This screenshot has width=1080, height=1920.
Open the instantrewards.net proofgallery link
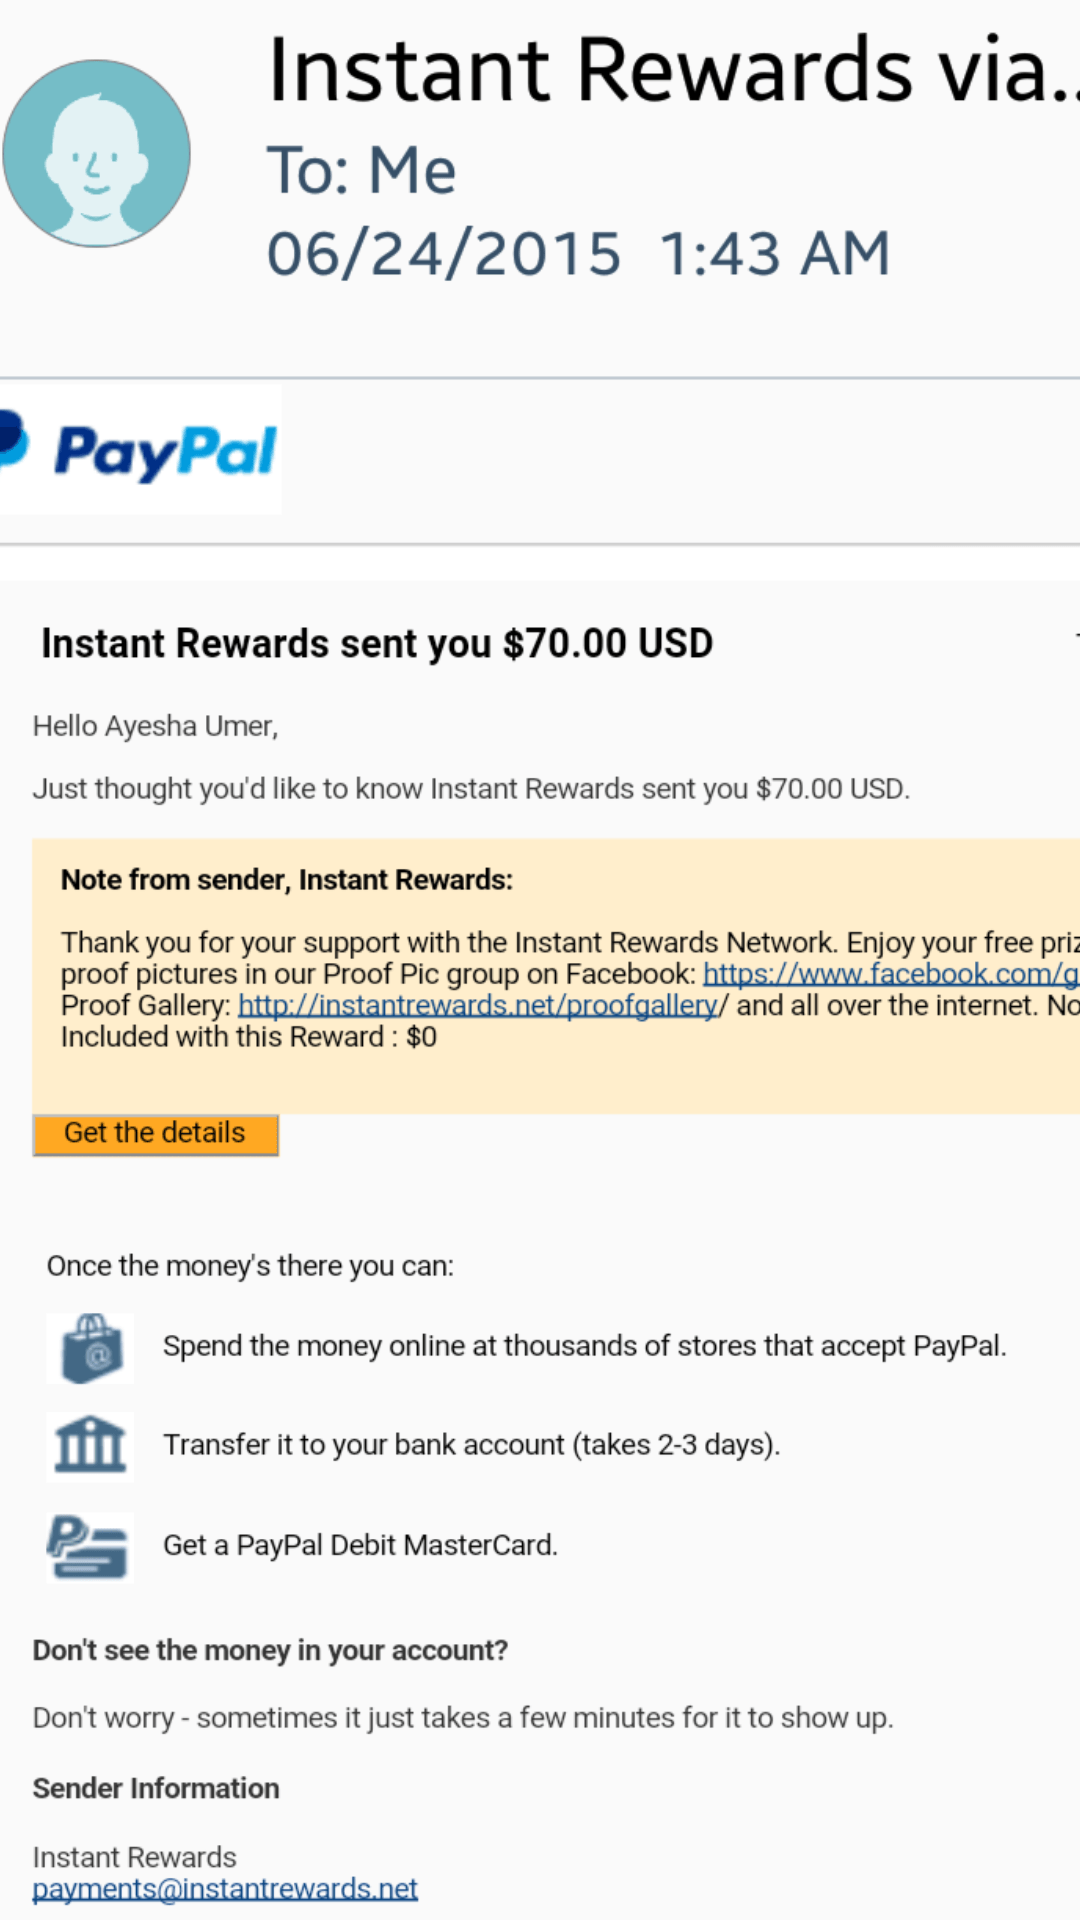click(479, 1005)
